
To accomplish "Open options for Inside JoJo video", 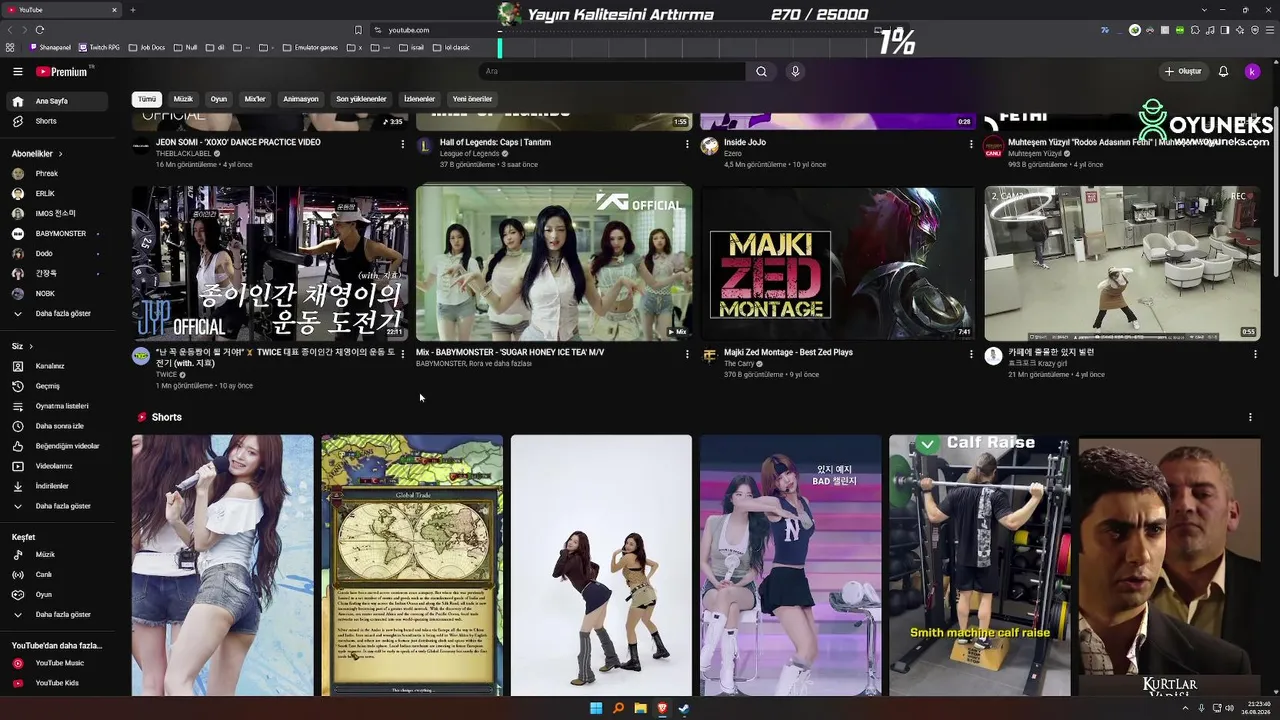I will point(971,144).
